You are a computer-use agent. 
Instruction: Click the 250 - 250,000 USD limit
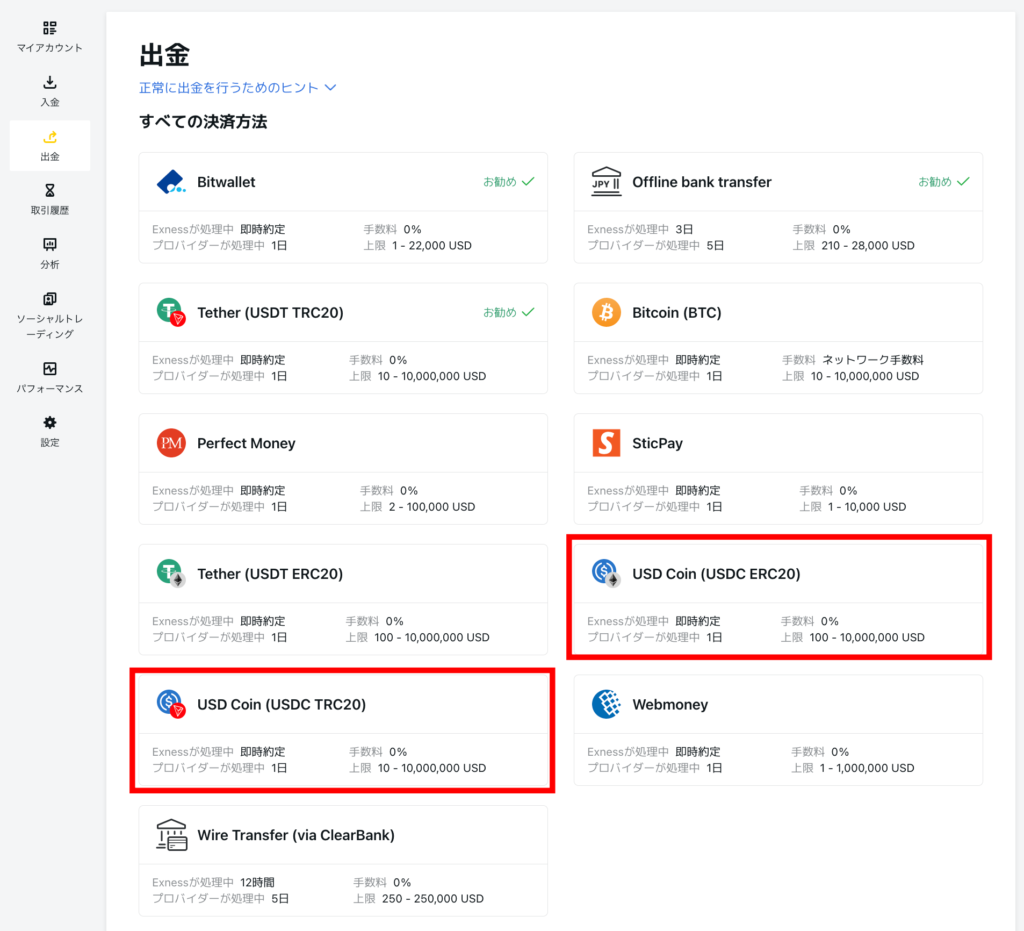(x=432, y=898)
